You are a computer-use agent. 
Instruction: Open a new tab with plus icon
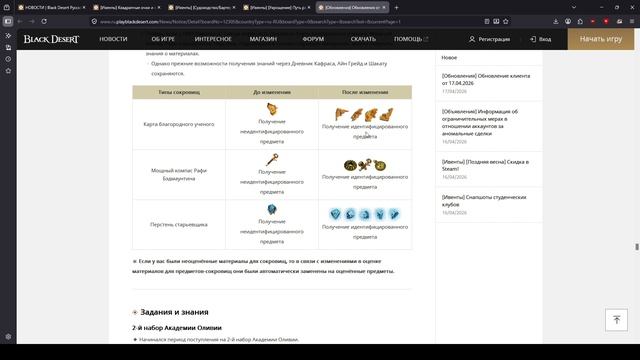396,7
